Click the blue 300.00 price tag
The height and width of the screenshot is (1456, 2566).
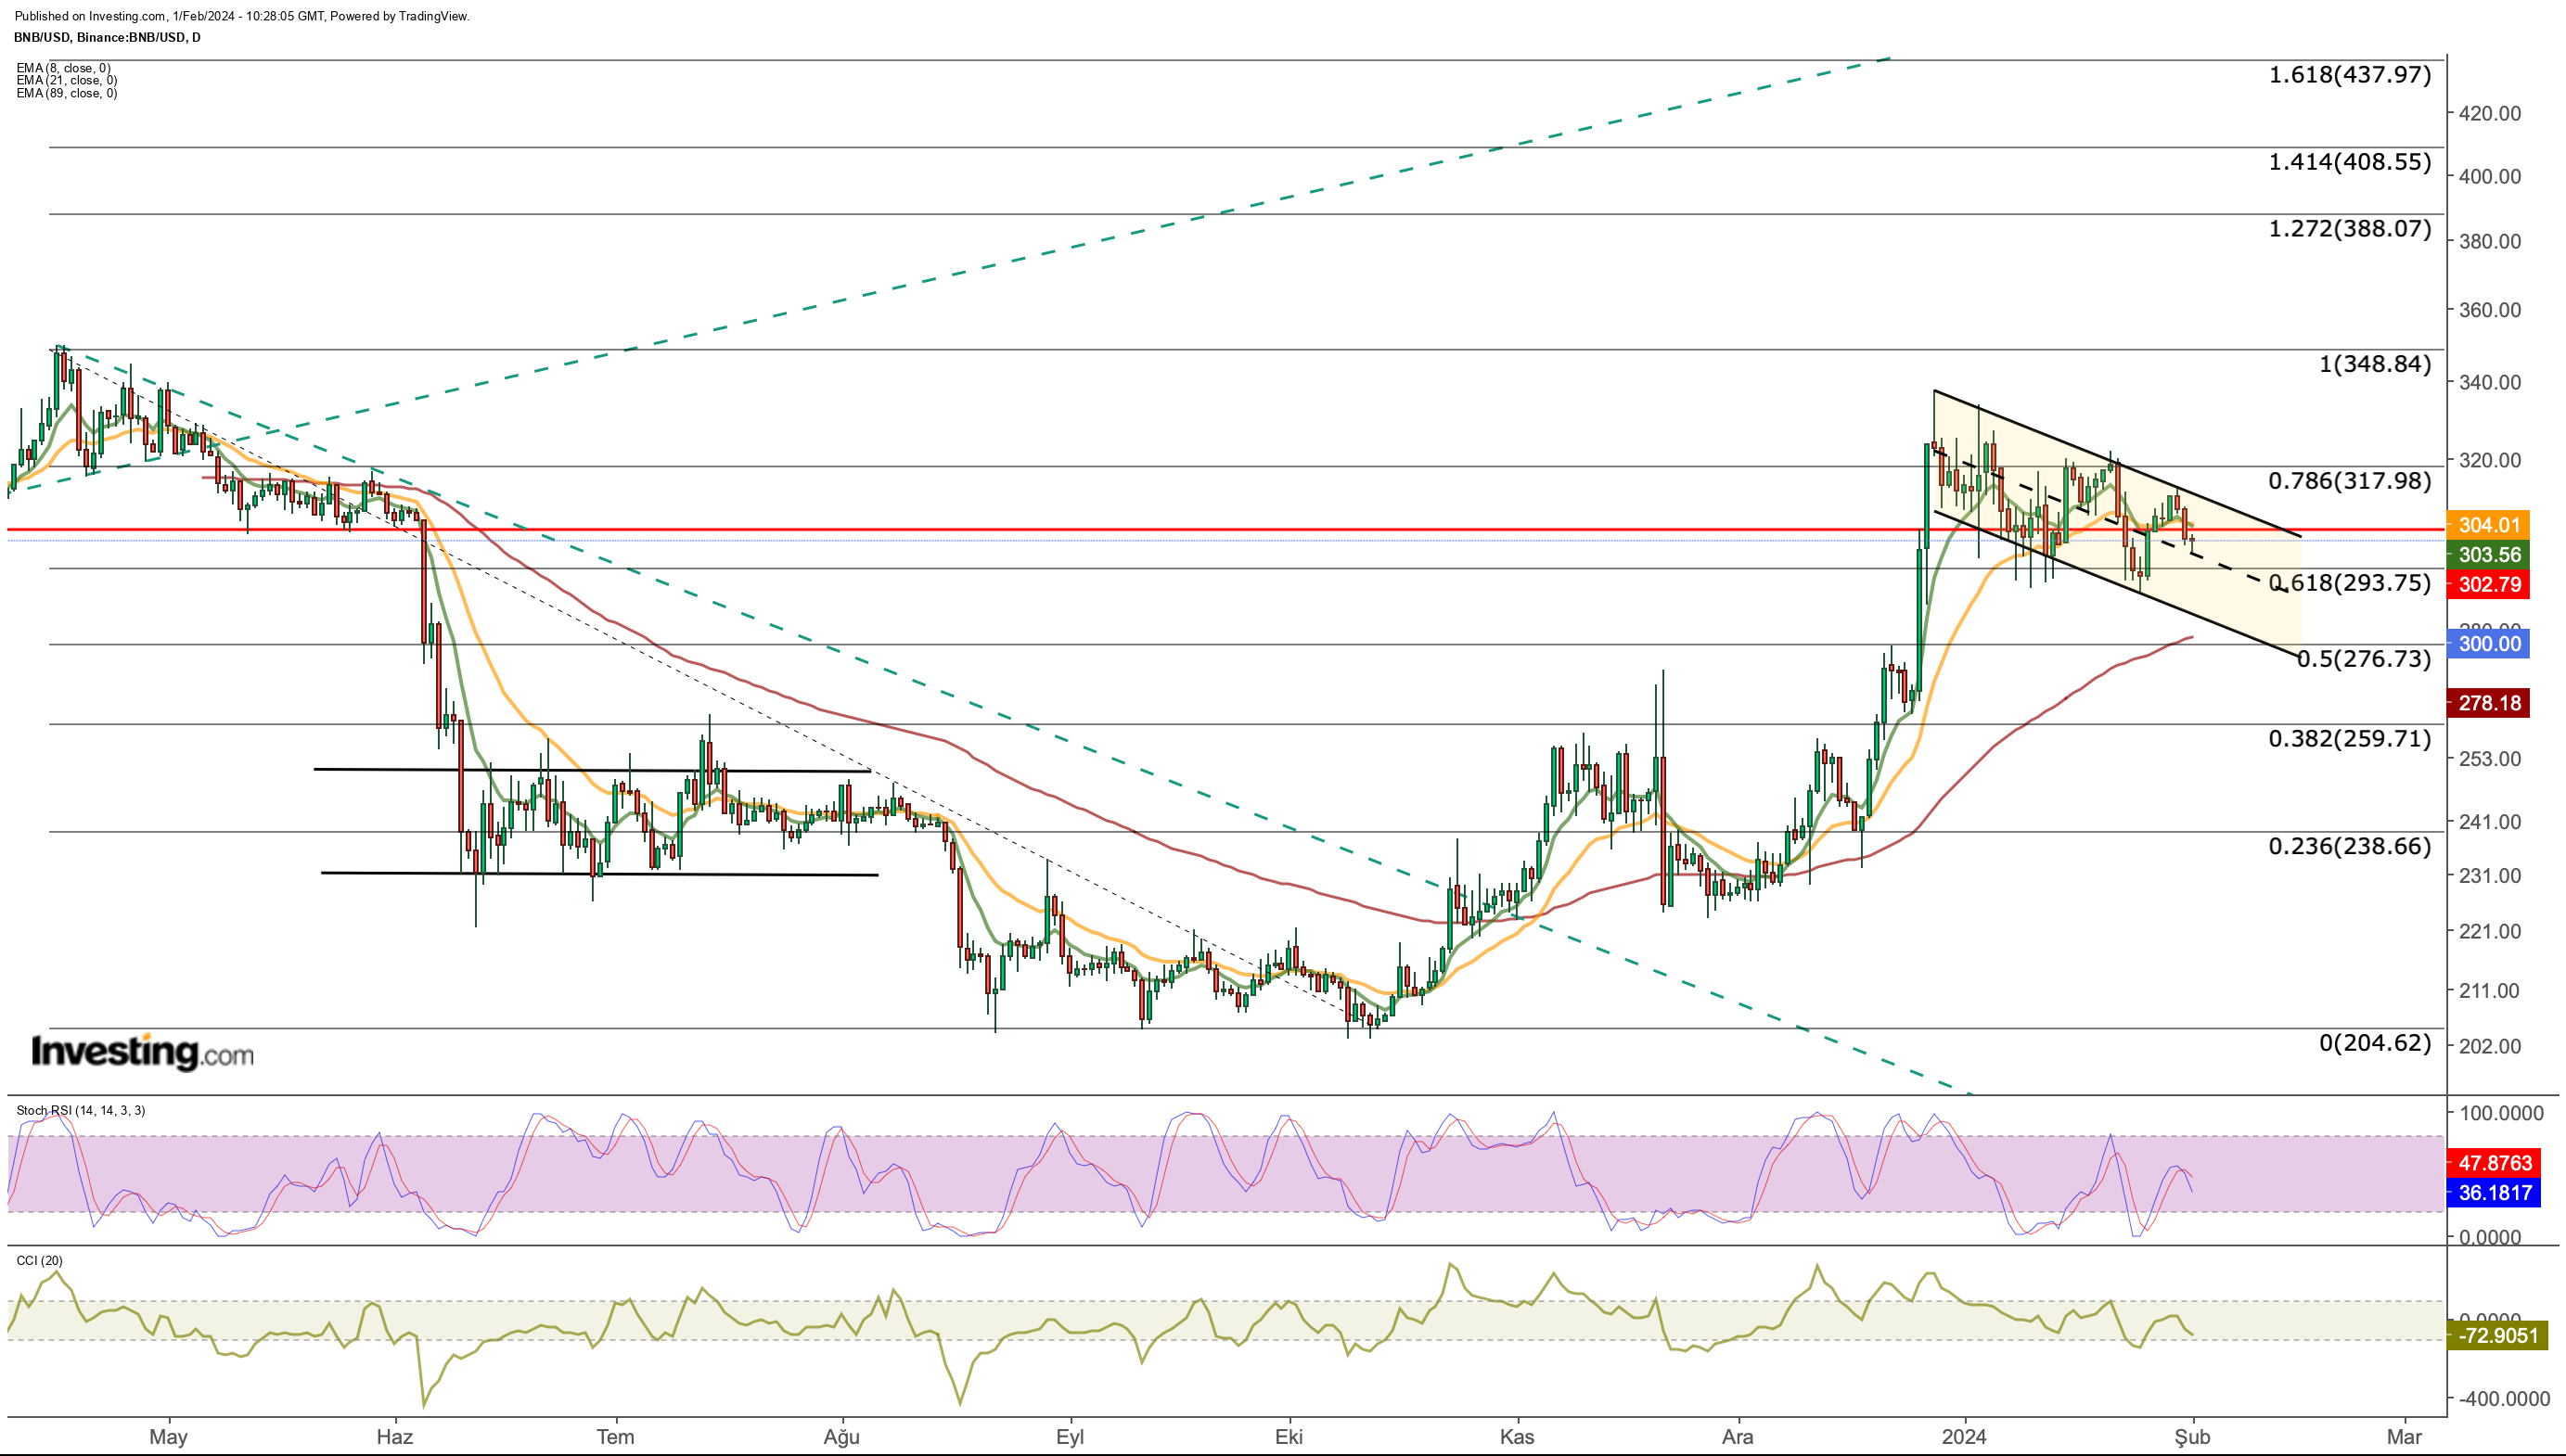pos(2489,644)
